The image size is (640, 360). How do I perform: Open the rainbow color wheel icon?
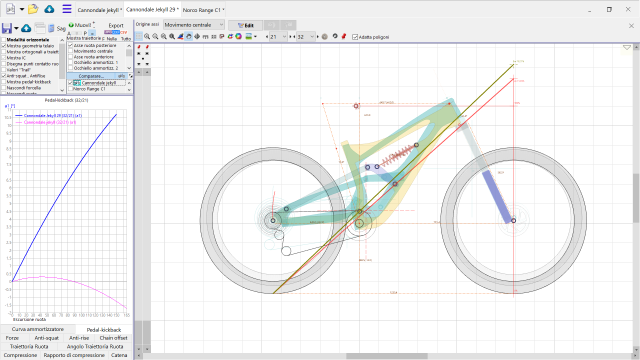click(x=239, y=37)
